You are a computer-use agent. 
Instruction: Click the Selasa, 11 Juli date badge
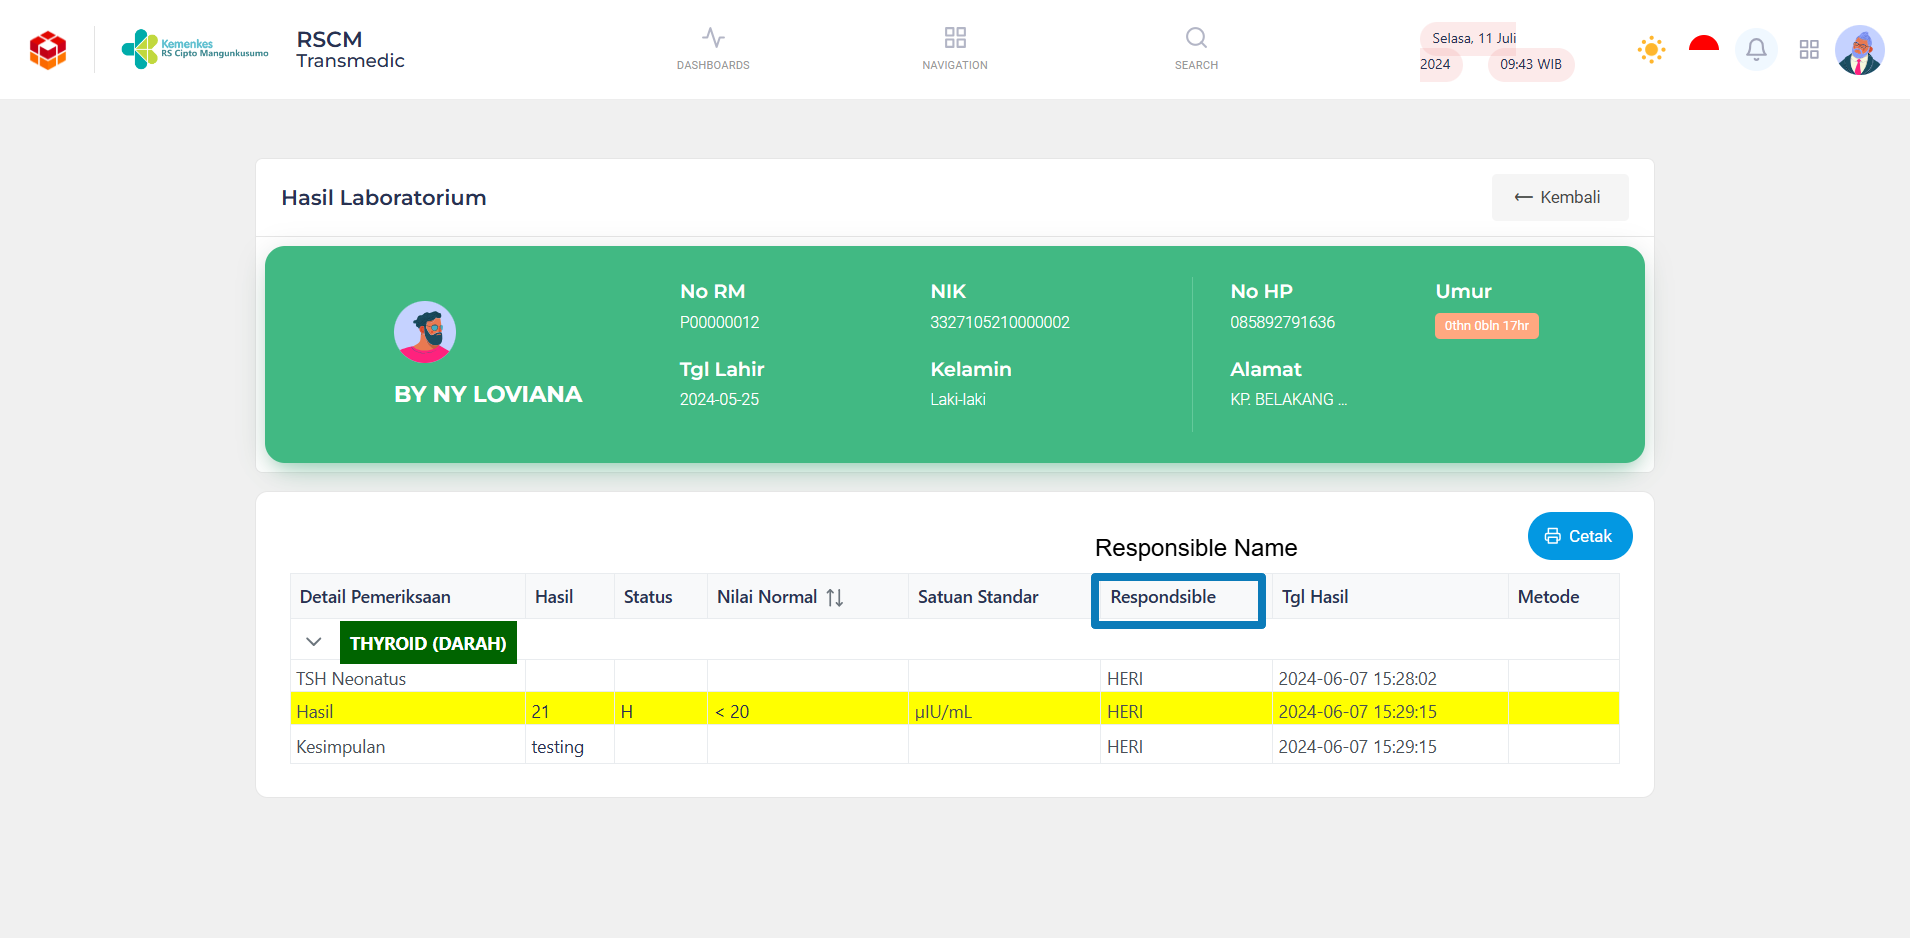point(1474,38)
